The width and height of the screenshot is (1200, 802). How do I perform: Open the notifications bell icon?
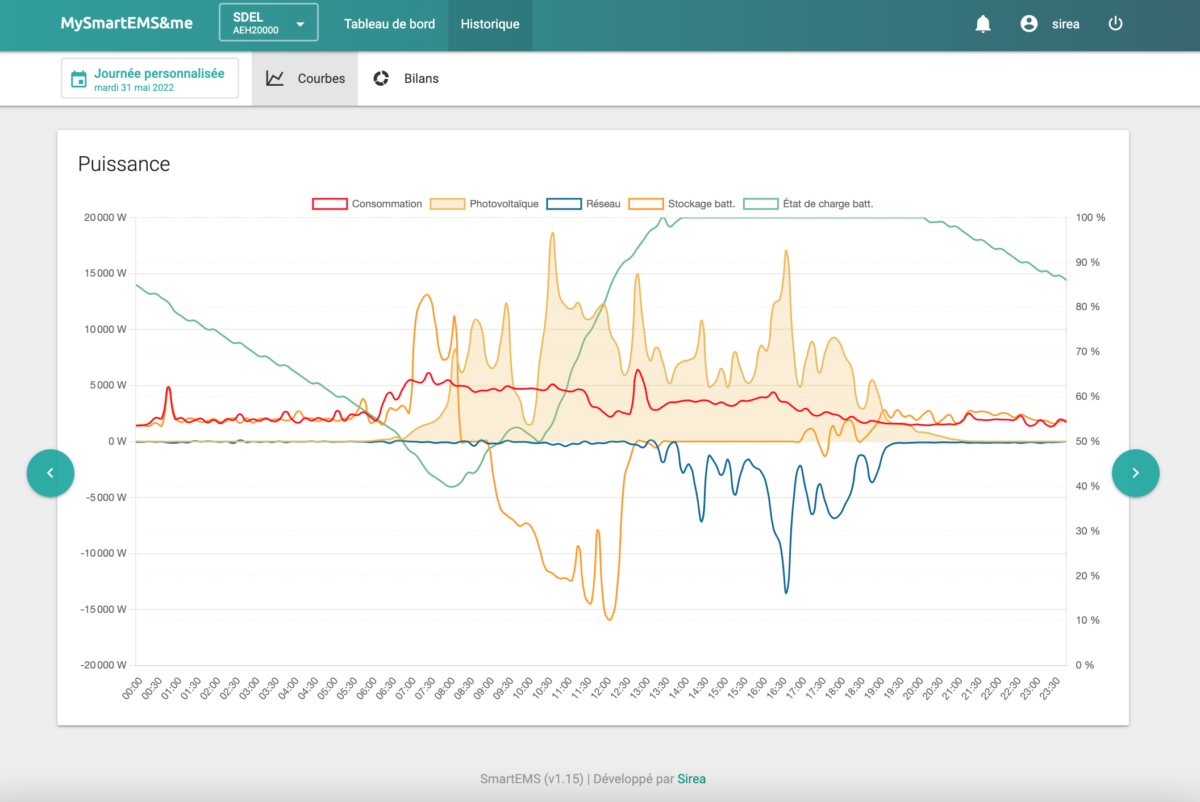[x=983, y=24]
